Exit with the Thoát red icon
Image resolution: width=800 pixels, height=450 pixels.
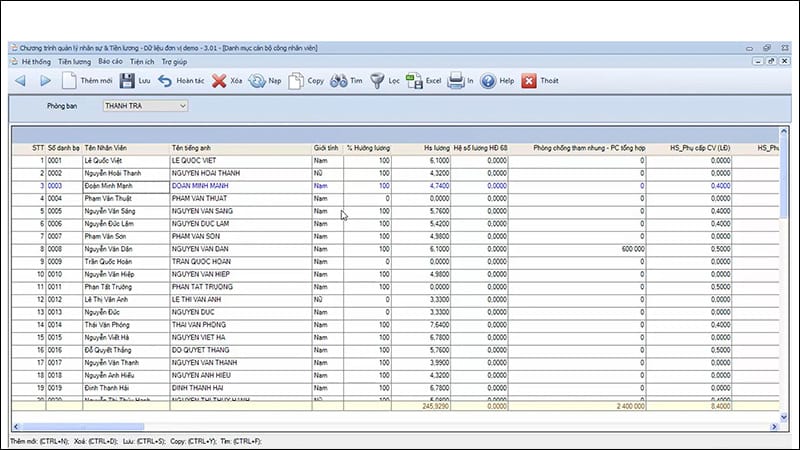529,81
